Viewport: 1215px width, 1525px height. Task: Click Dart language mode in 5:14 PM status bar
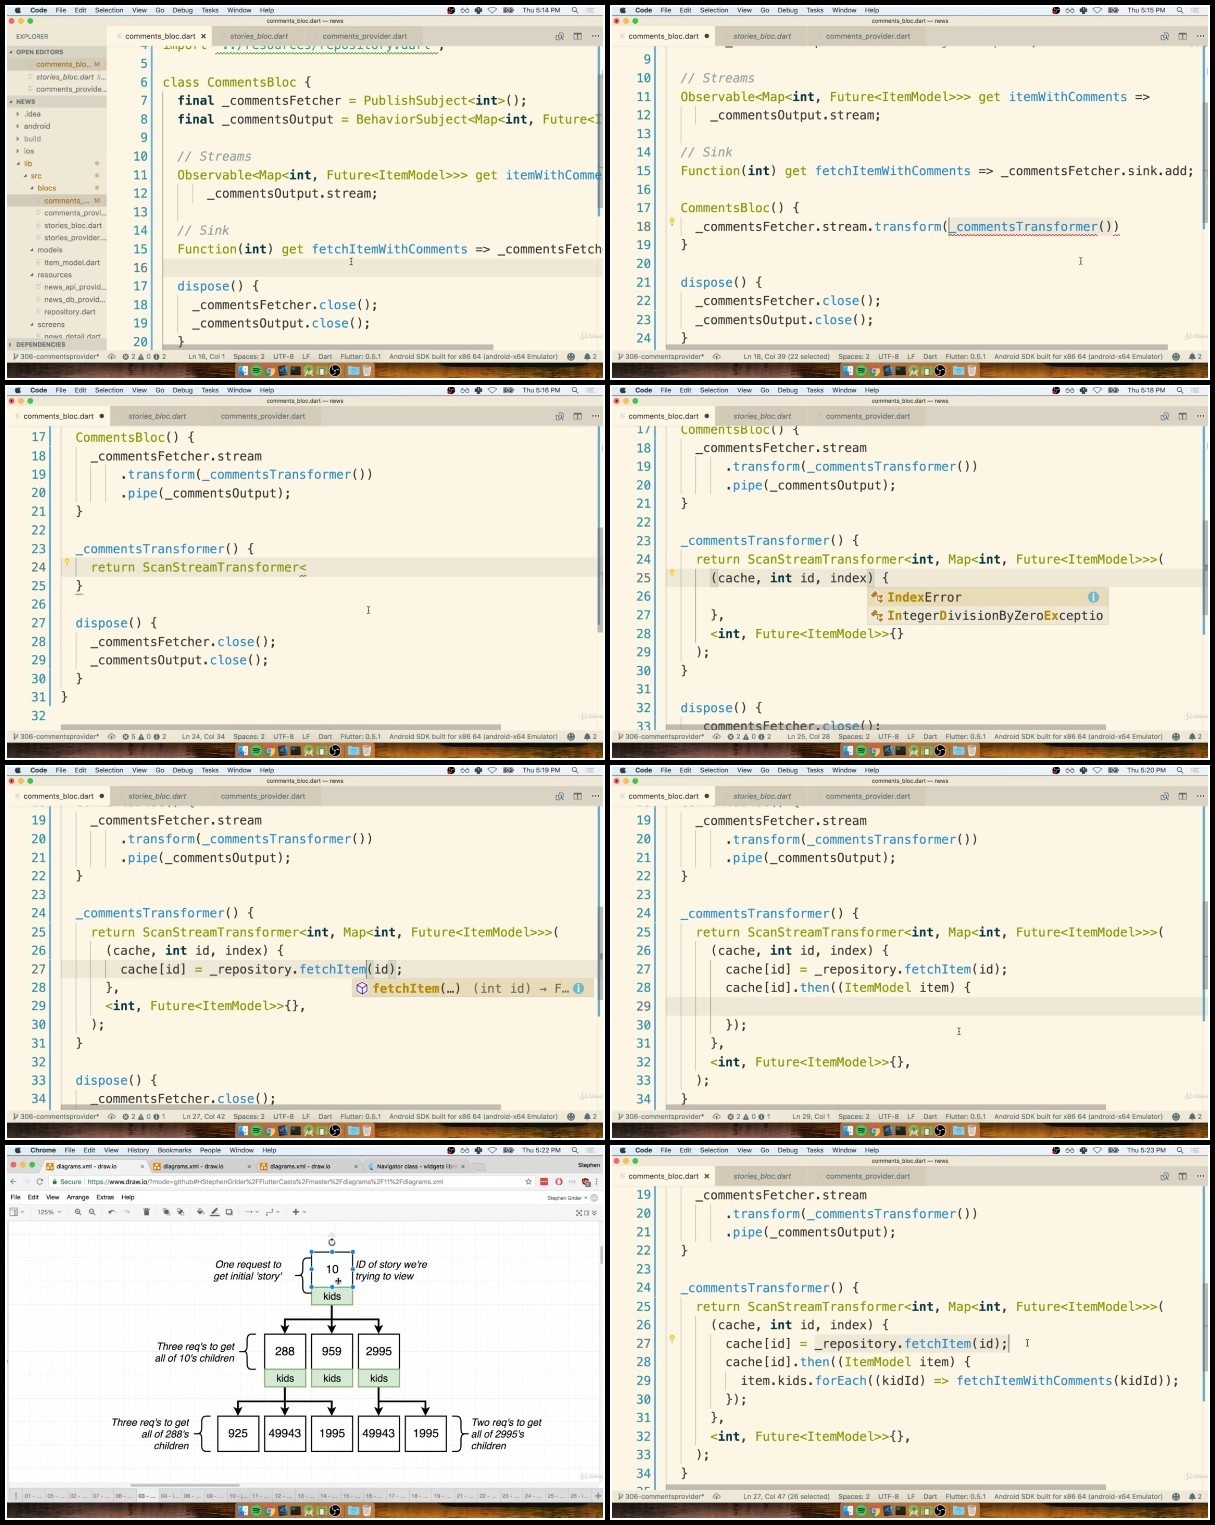pos(326,356)
